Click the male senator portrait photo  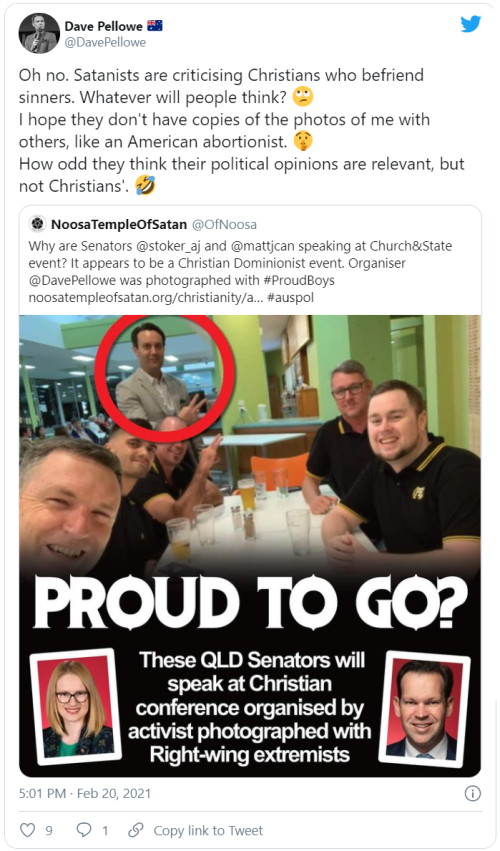[x=425, y=709]
